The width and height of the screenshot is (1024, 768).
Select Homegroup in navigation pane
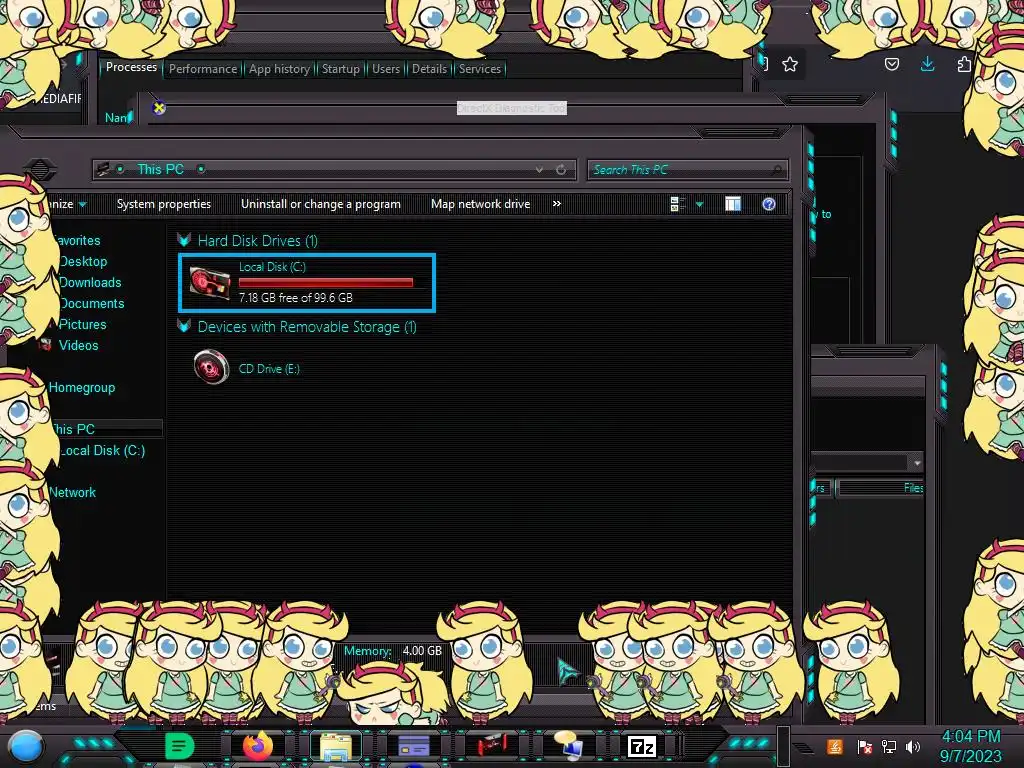(82, 387)
